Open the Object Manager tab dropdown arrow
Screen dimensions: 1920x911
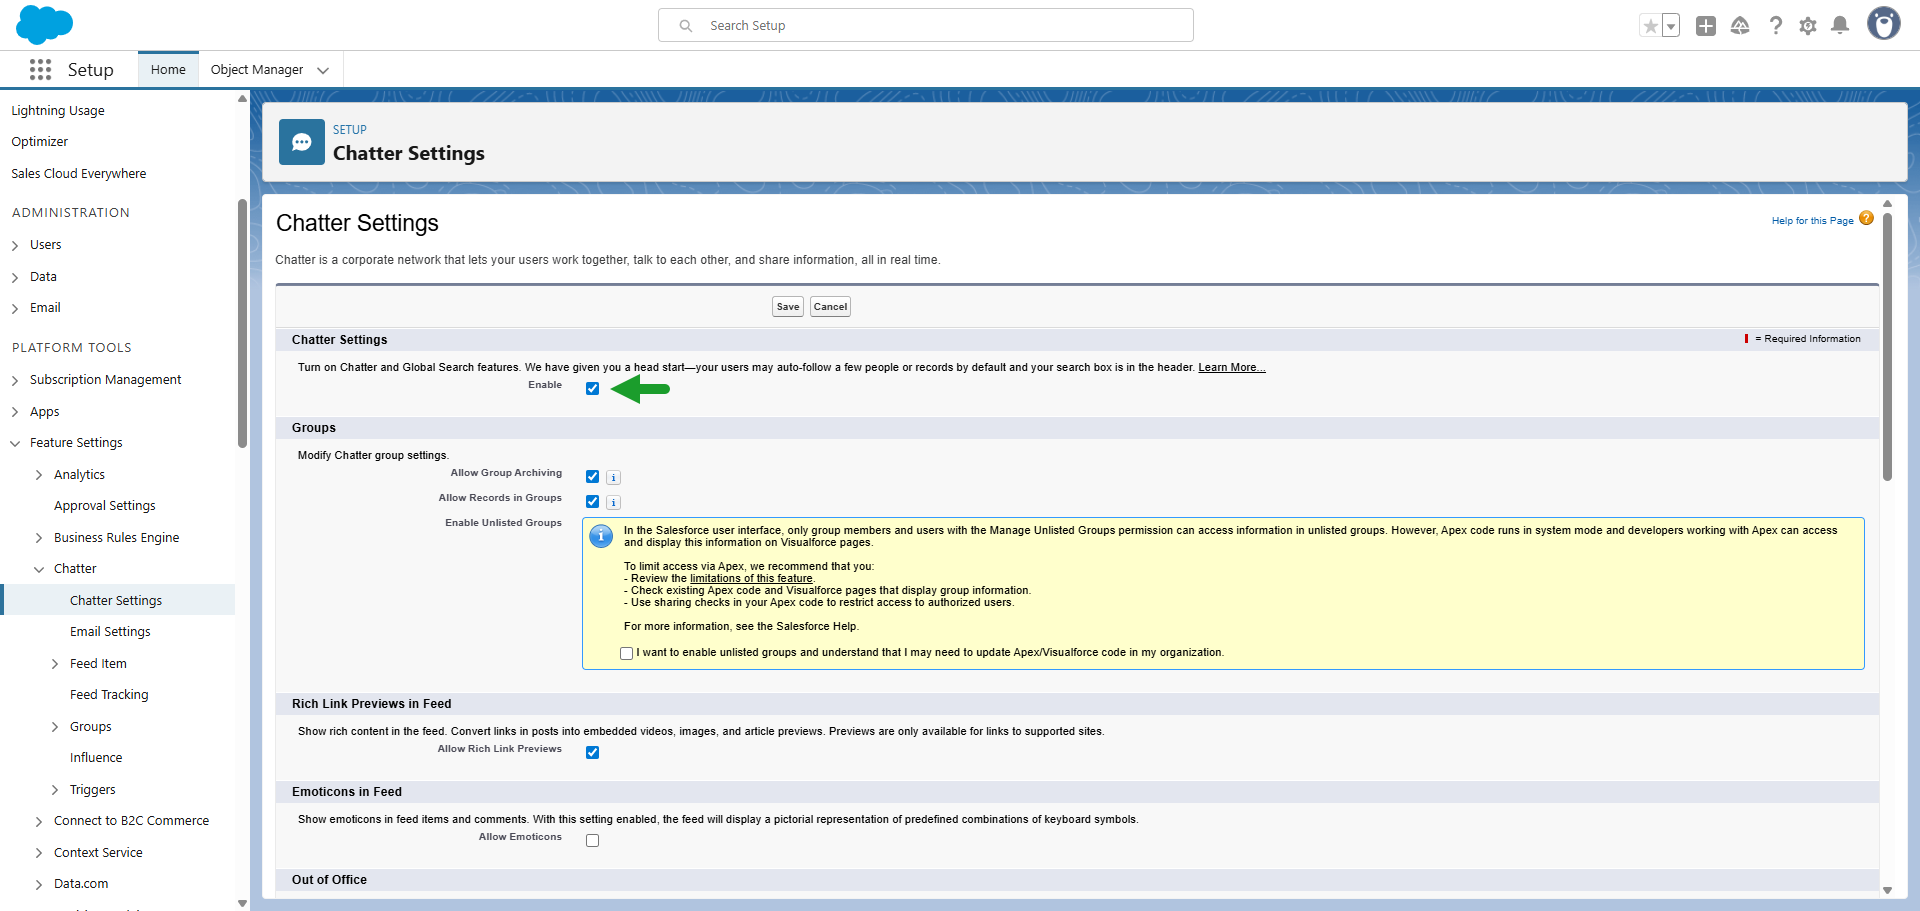pos(323,70)
